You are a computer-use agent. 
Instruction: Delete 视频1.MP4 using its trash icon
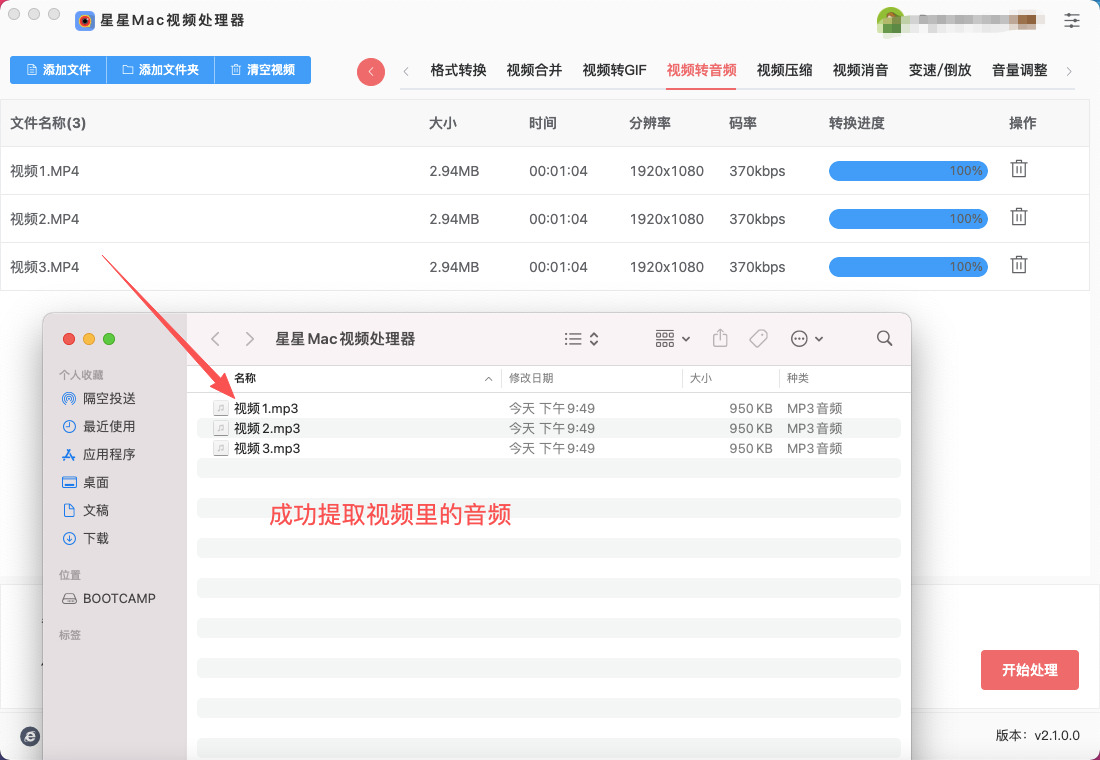point(1018,169)
